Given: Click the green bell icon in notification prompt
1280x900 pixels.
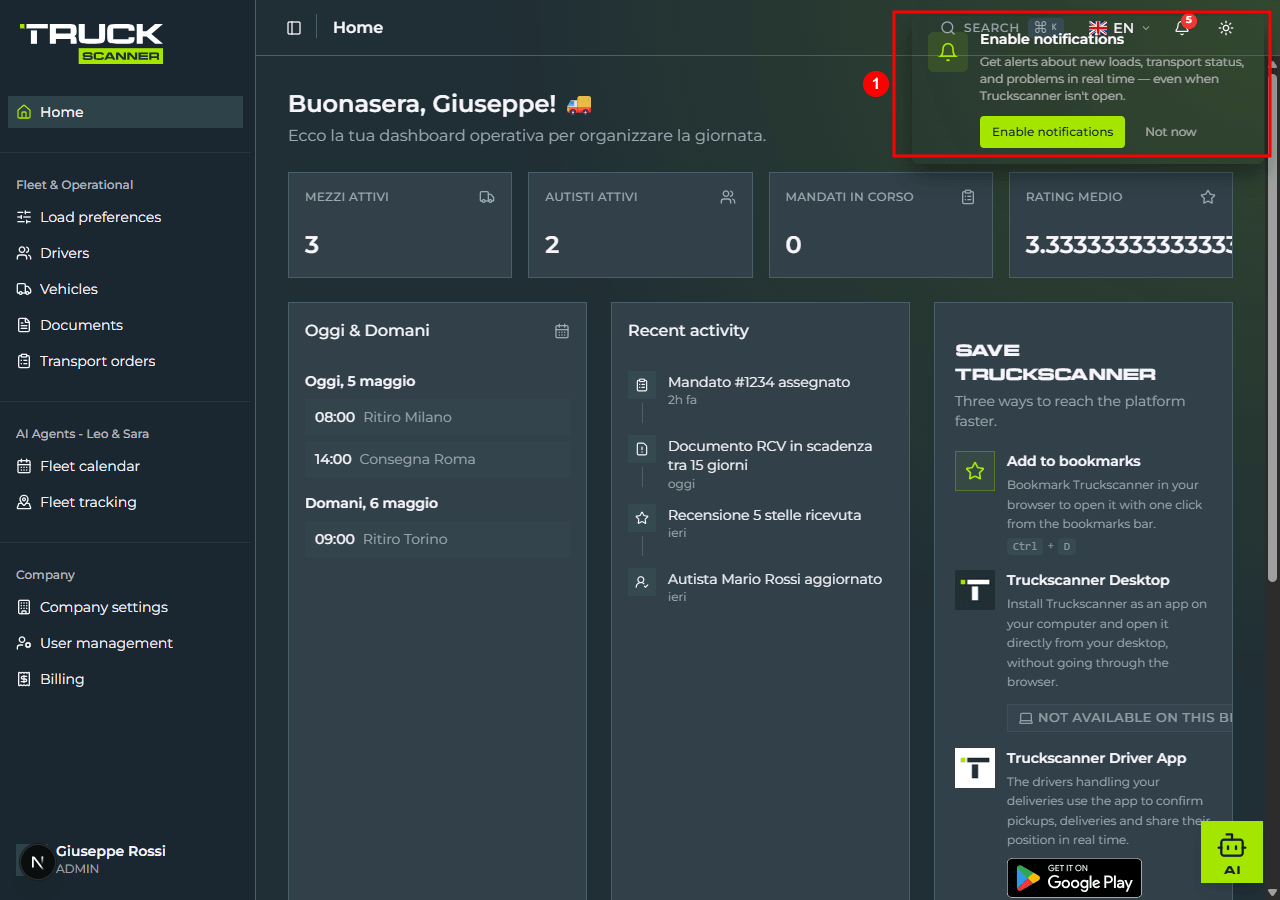Looking at the screenshot, I should click(x=948, y=52).
